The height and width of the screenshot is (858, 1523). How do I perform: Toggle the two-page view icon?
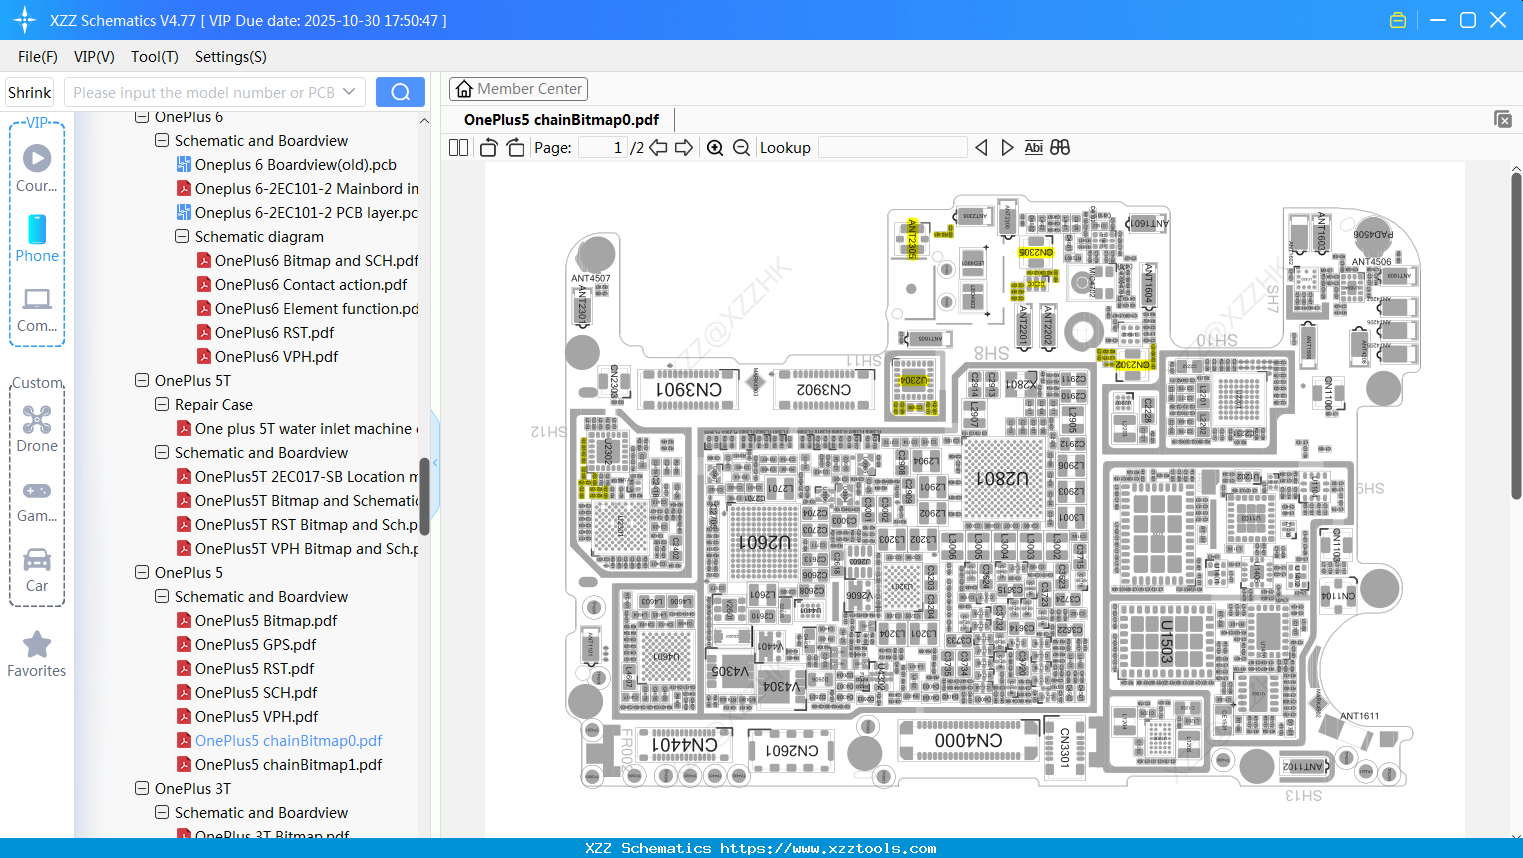click(x=458, y=148)
